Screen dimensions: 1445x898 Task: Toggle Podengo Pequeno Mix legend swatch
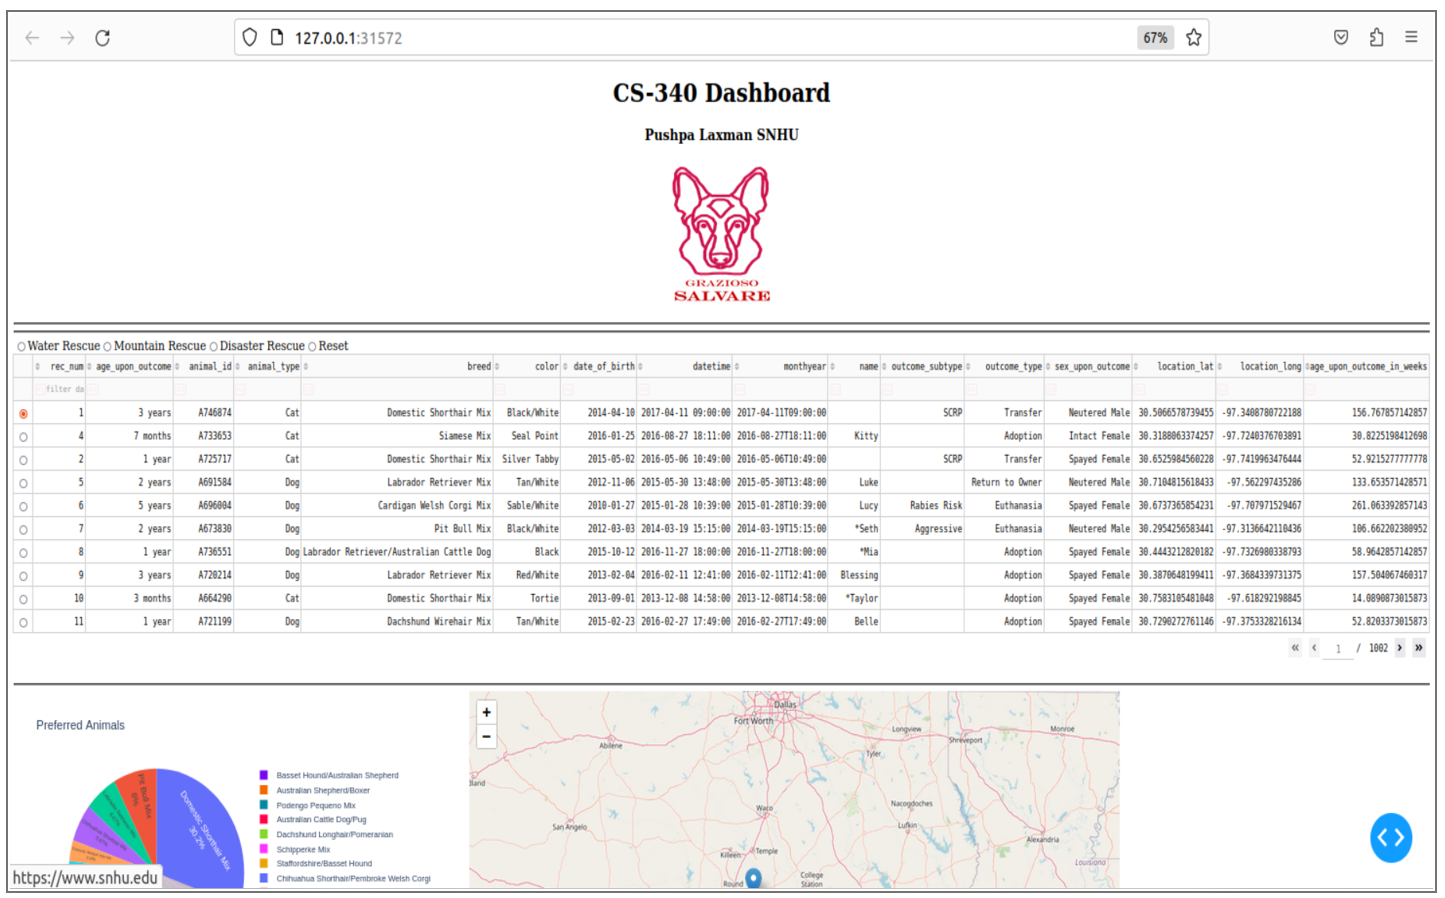coord(264,805)
